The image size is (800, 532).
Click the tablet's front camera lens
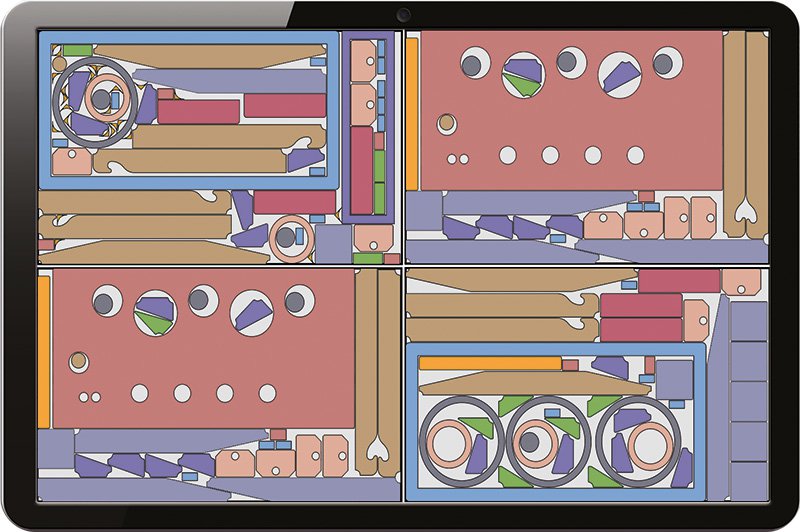point(403,15)
